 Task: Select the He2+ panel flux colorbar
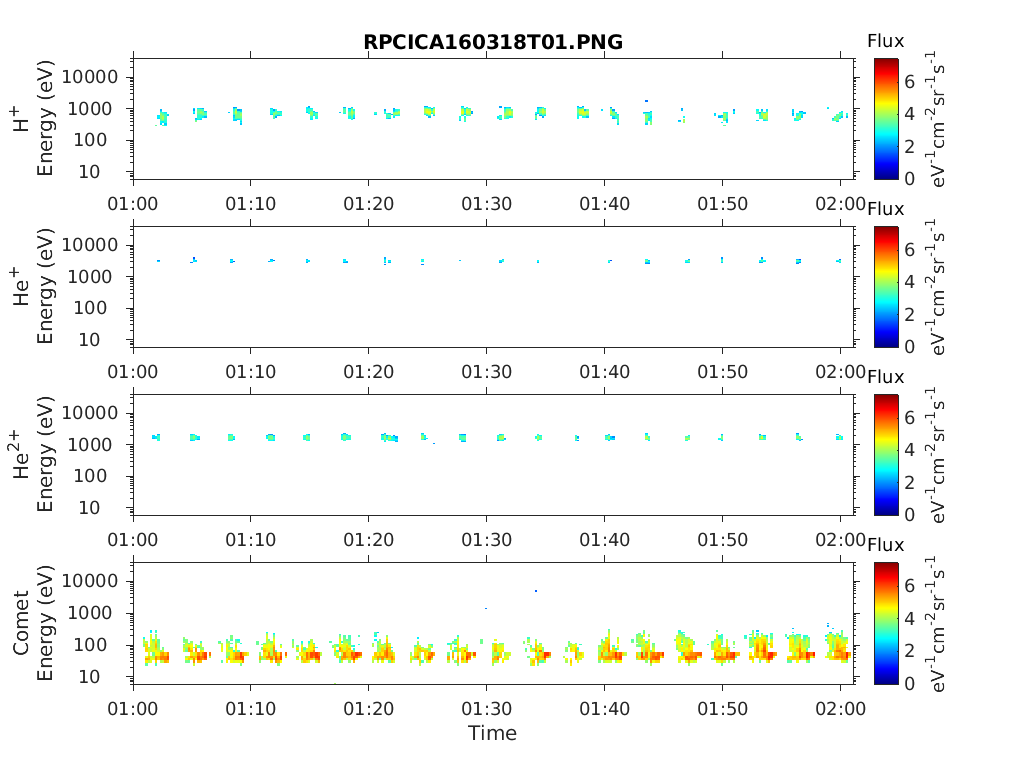[886, 455]
